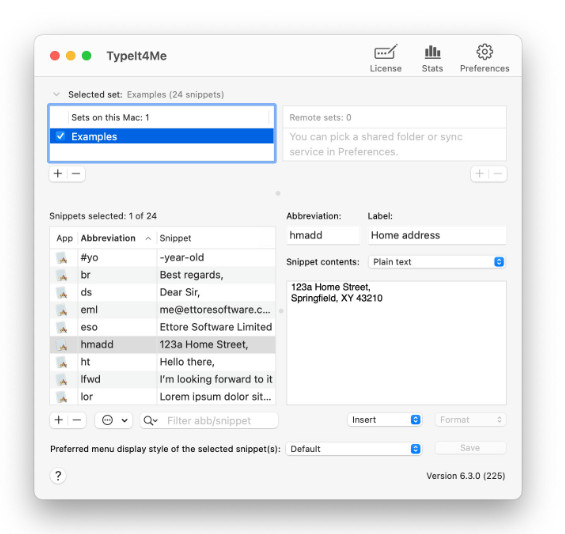
Task: Collapse the Selected set disclosure chevron
Action: (x=56, y=94)
